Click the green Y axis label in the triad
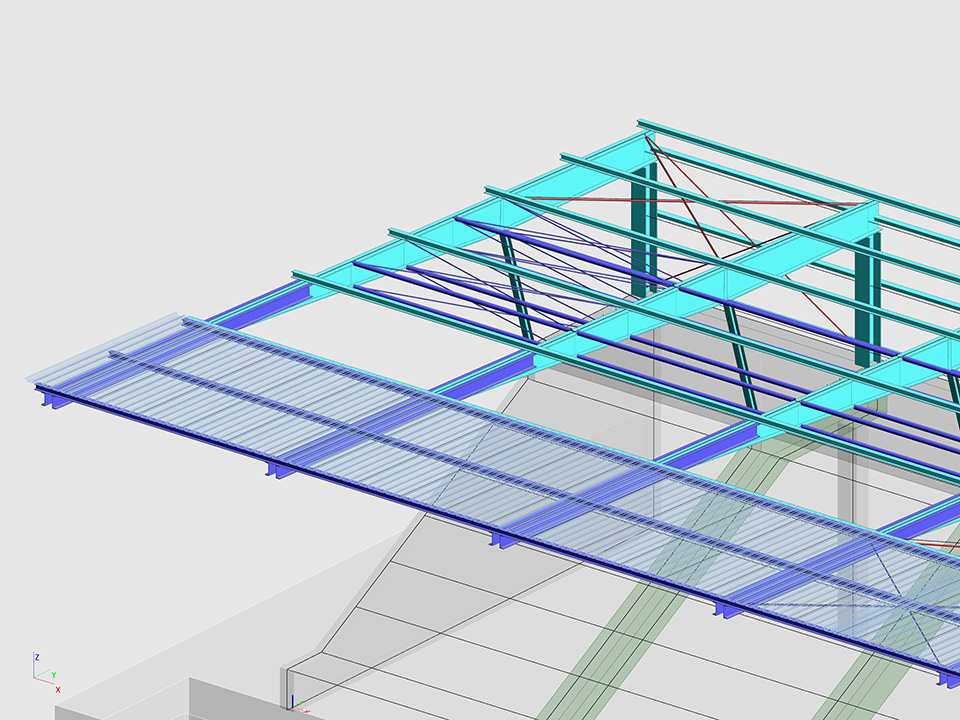Screen dimensions: 960x720 pyautogui.click(x=53, y=675)
